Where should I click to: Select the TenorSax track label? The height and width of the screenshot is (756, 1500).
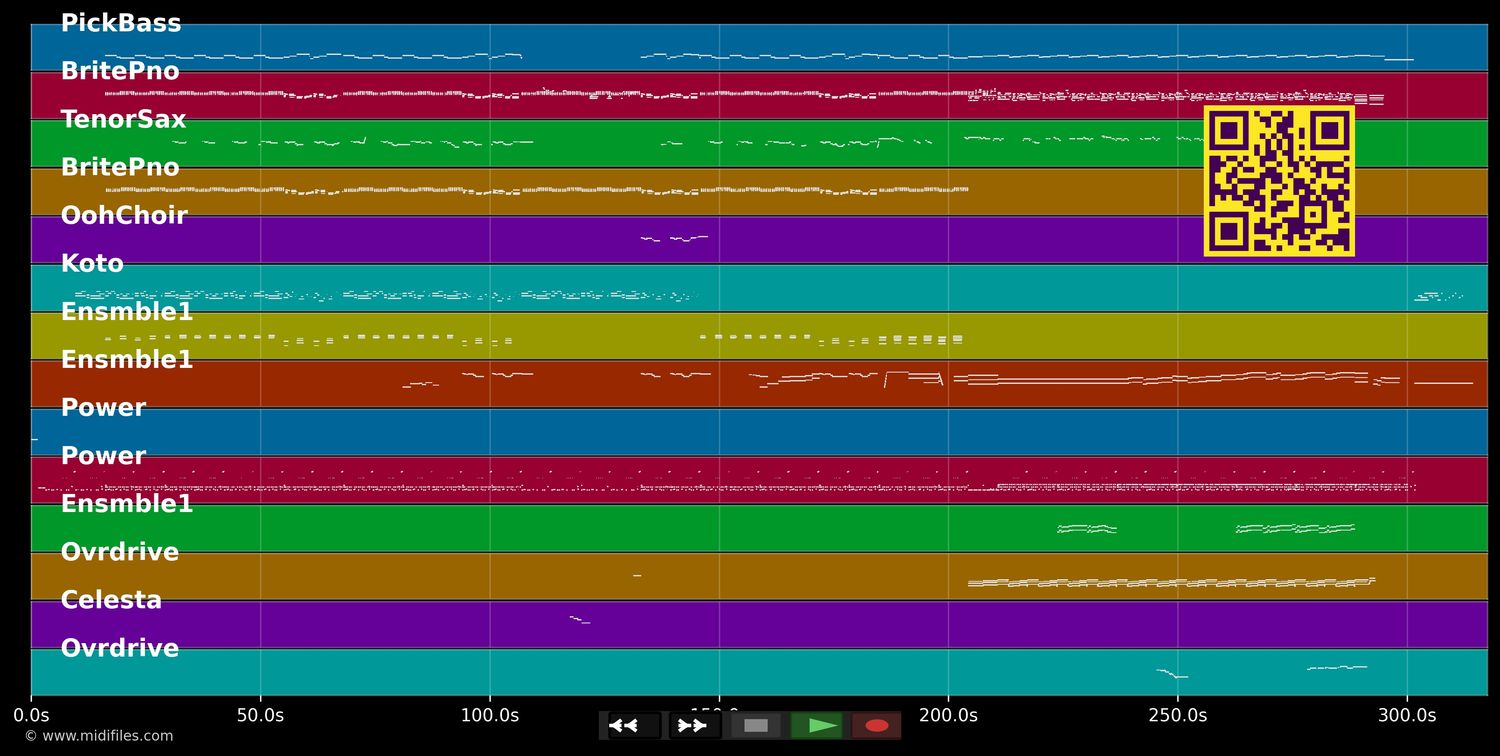(x=123, y=119)
